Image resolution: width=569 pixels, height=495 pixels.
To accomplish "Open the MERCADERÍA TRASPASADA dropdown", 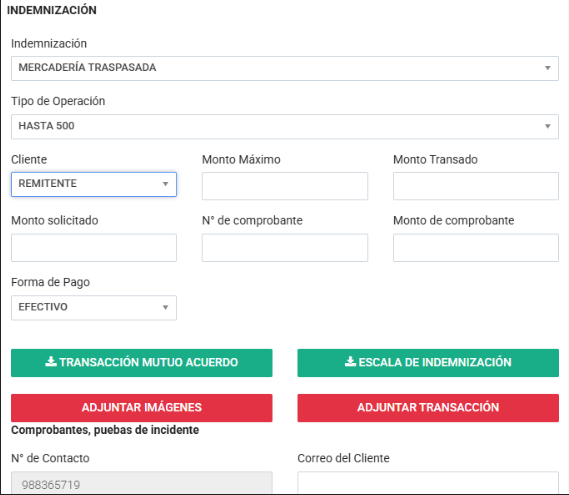I will [285, 68].
